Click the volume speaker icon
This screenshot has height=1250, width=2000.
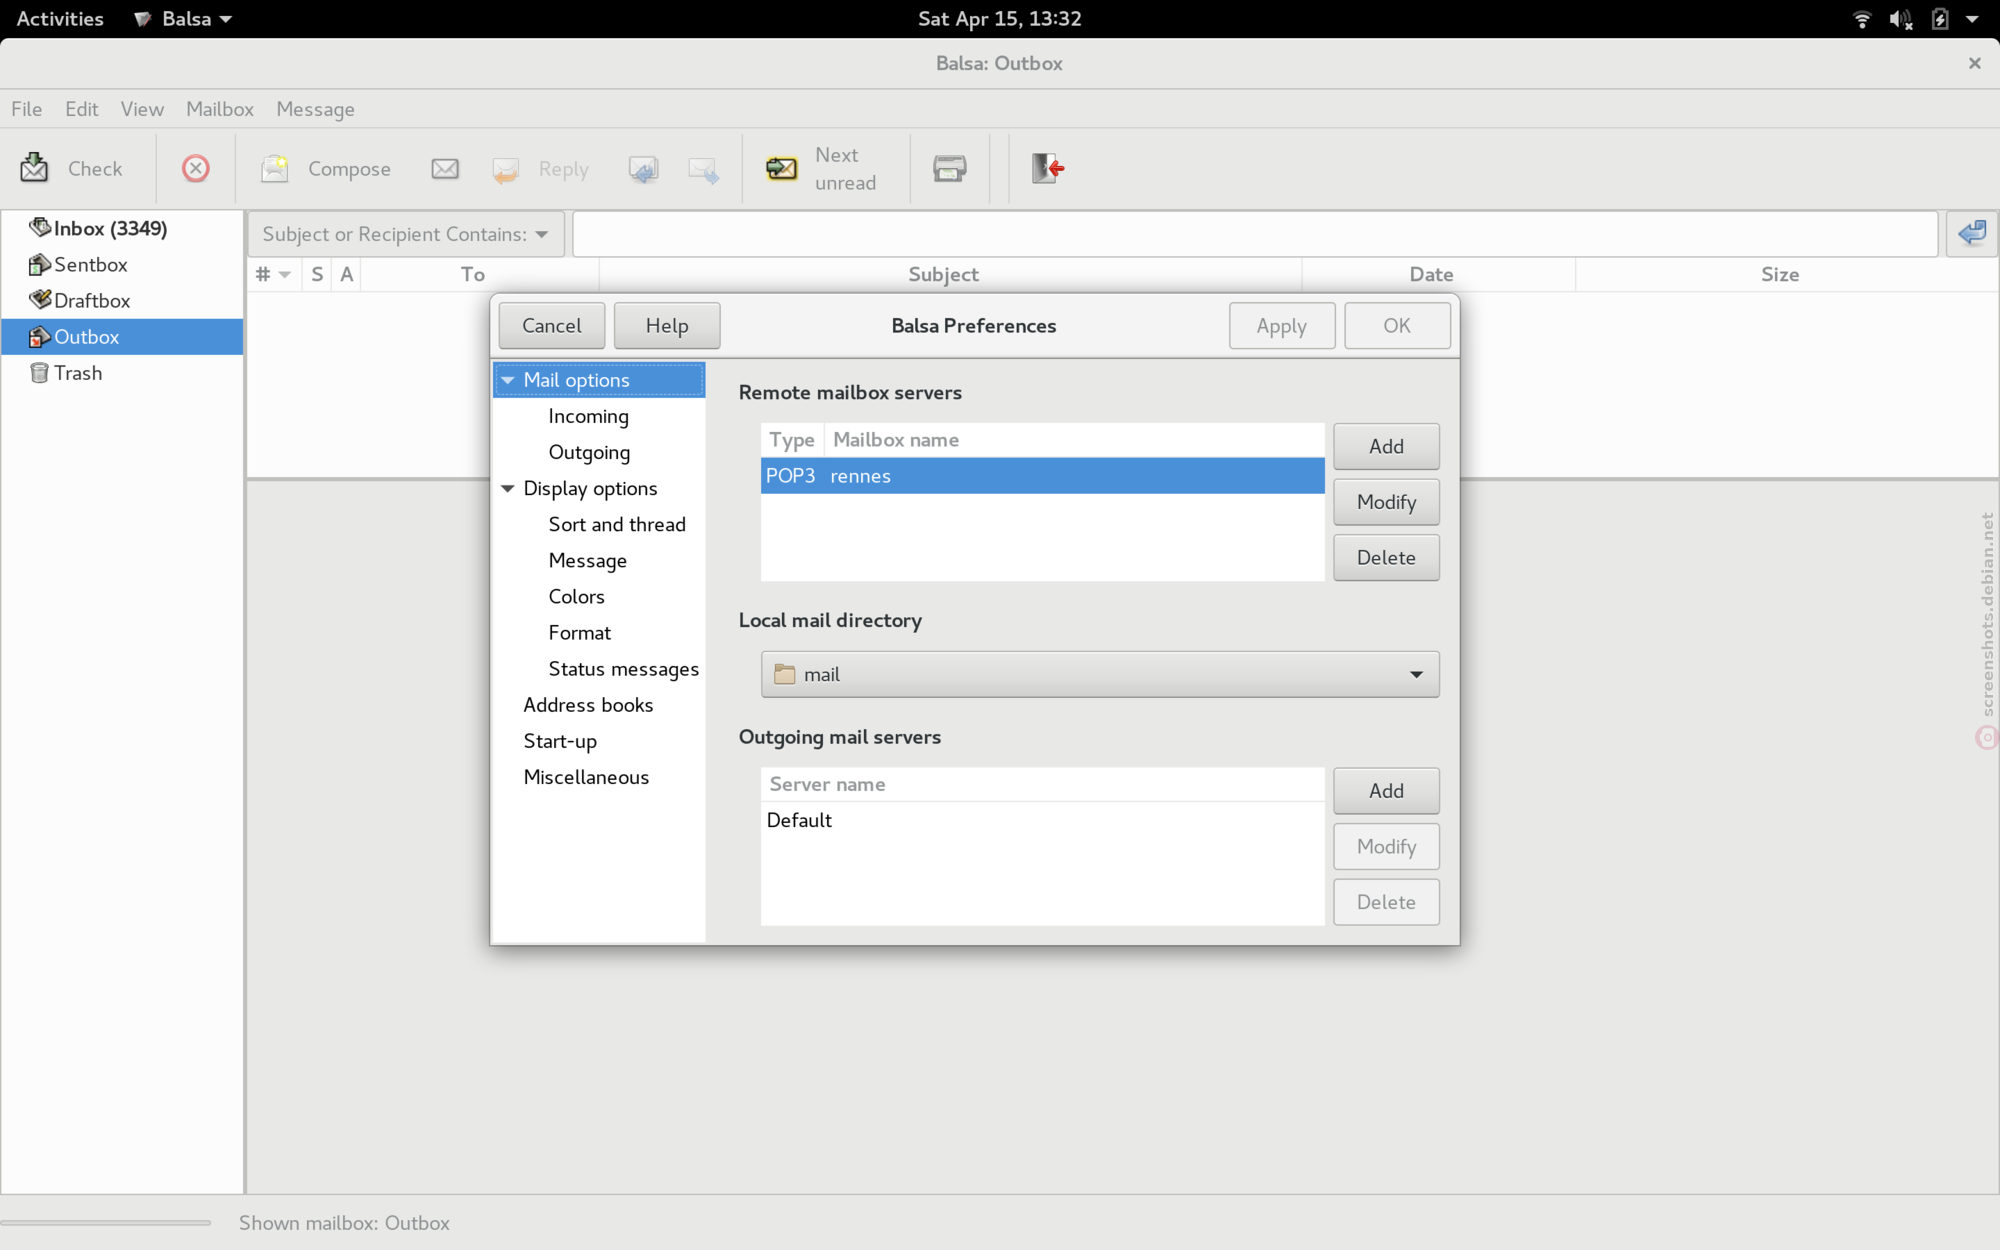[x=1901, y=19]
